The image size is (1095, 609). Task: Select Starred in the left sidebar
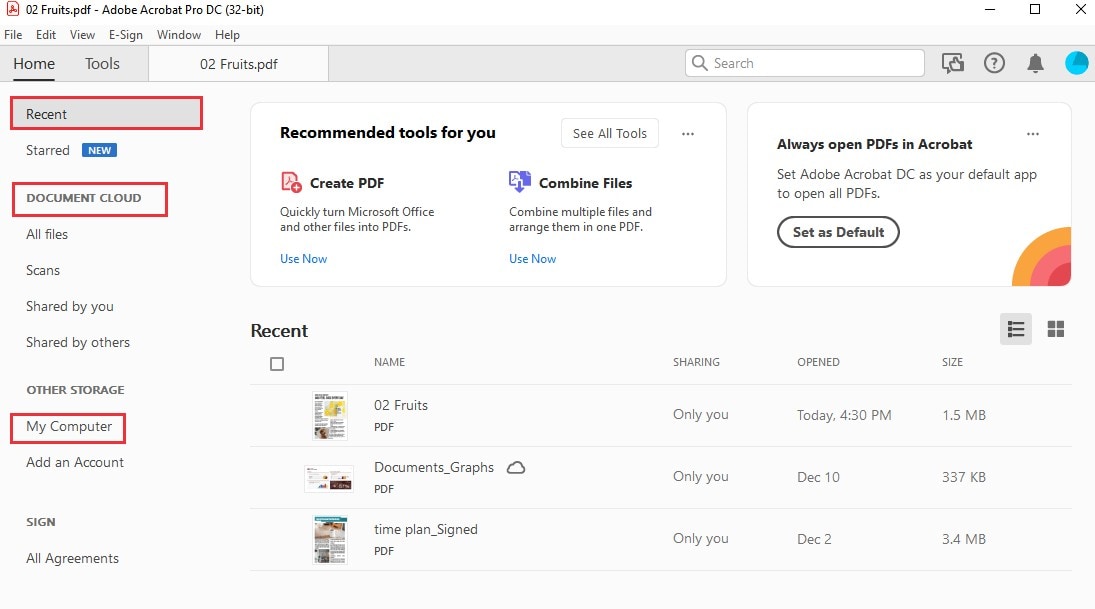(x=47, y=150)
